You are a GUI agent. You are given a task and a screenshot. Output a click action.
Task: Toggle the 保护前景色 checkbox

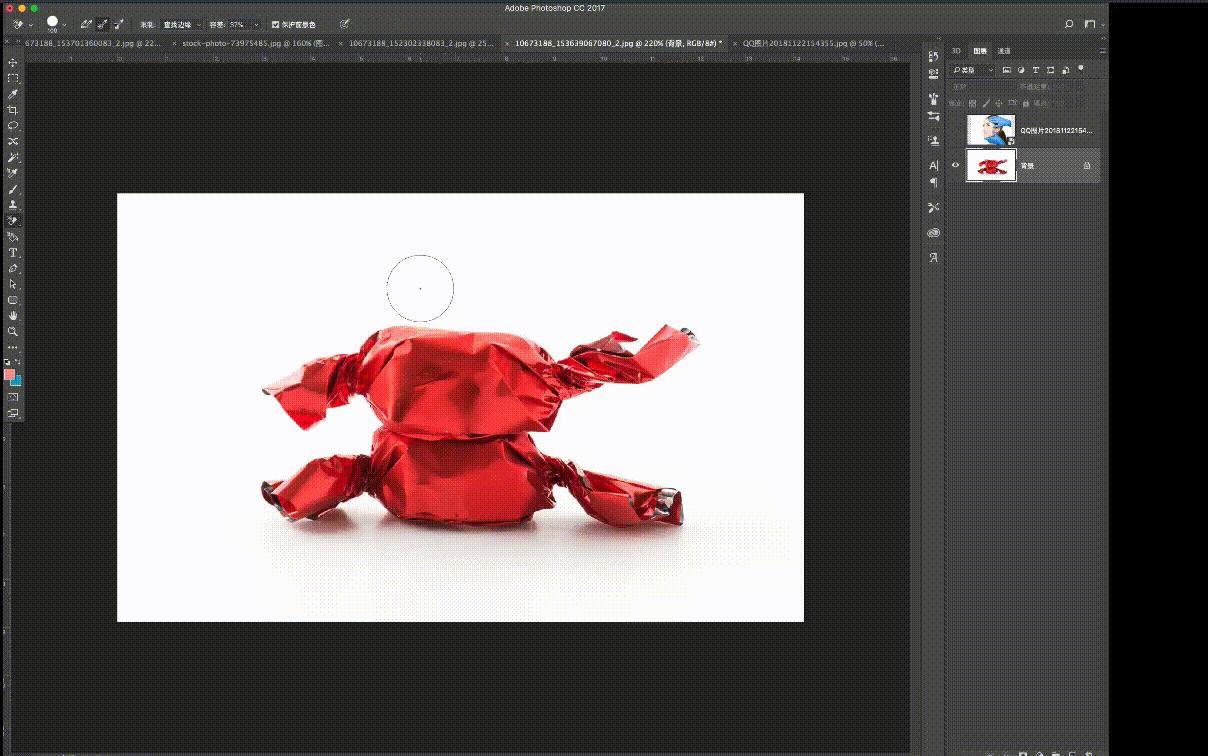pyautogui.click(x=276, y=24)
